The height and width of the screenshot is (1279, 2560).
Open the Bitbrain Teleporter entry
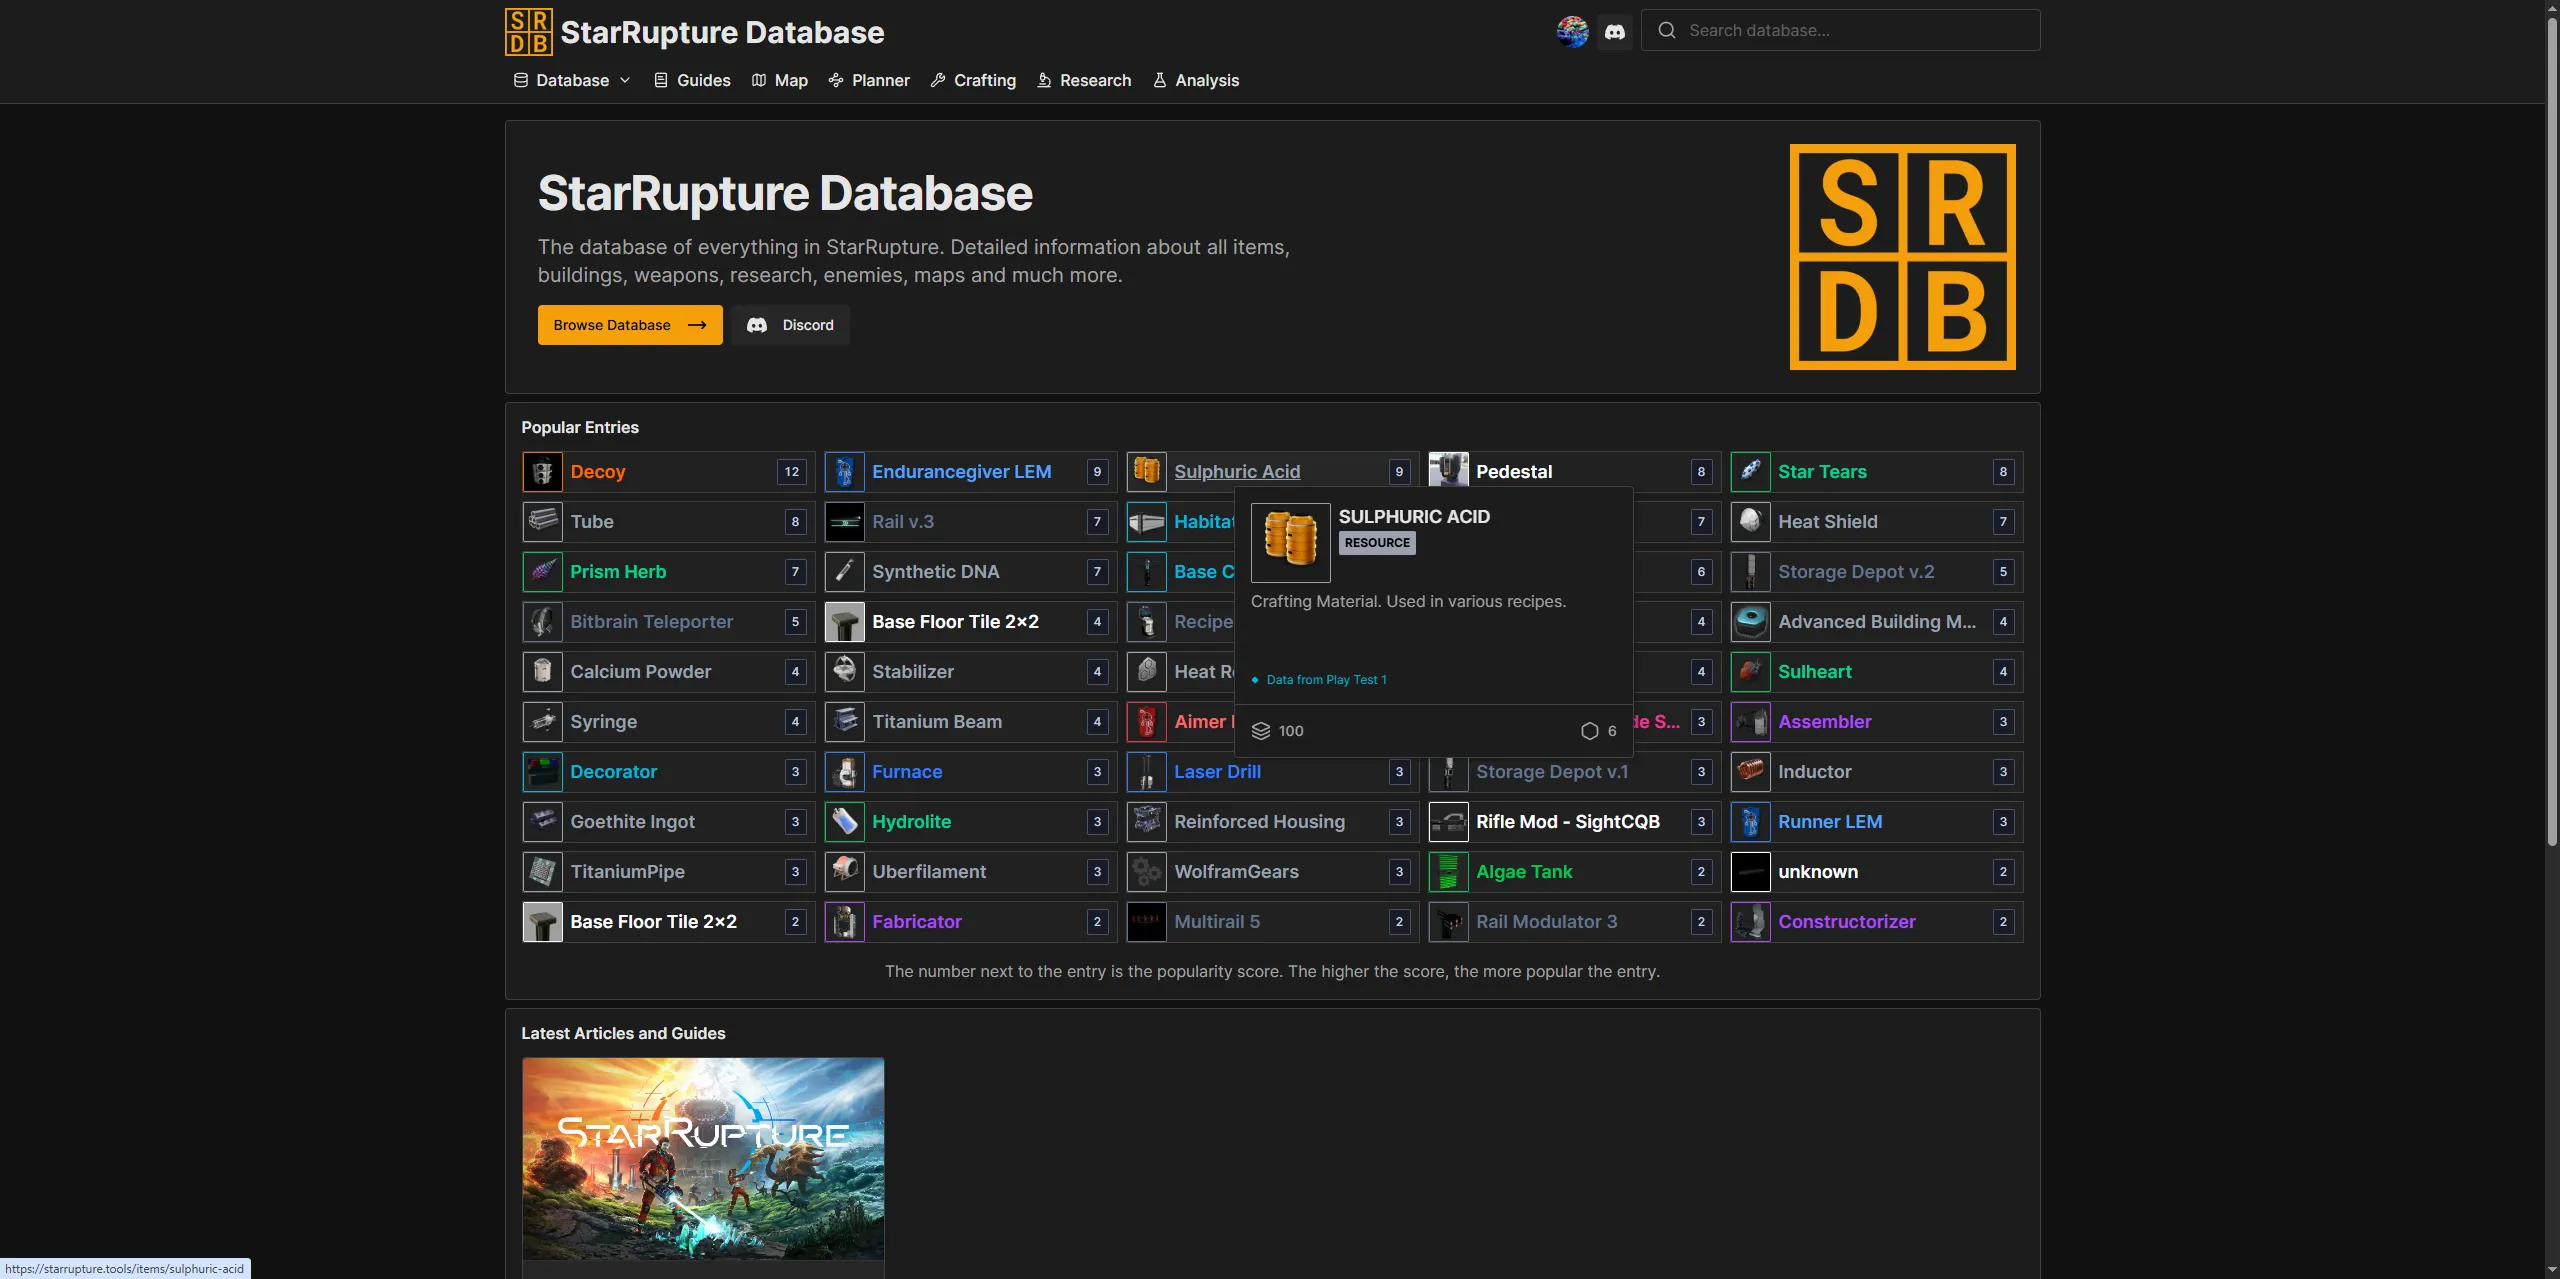pos(668,622)
